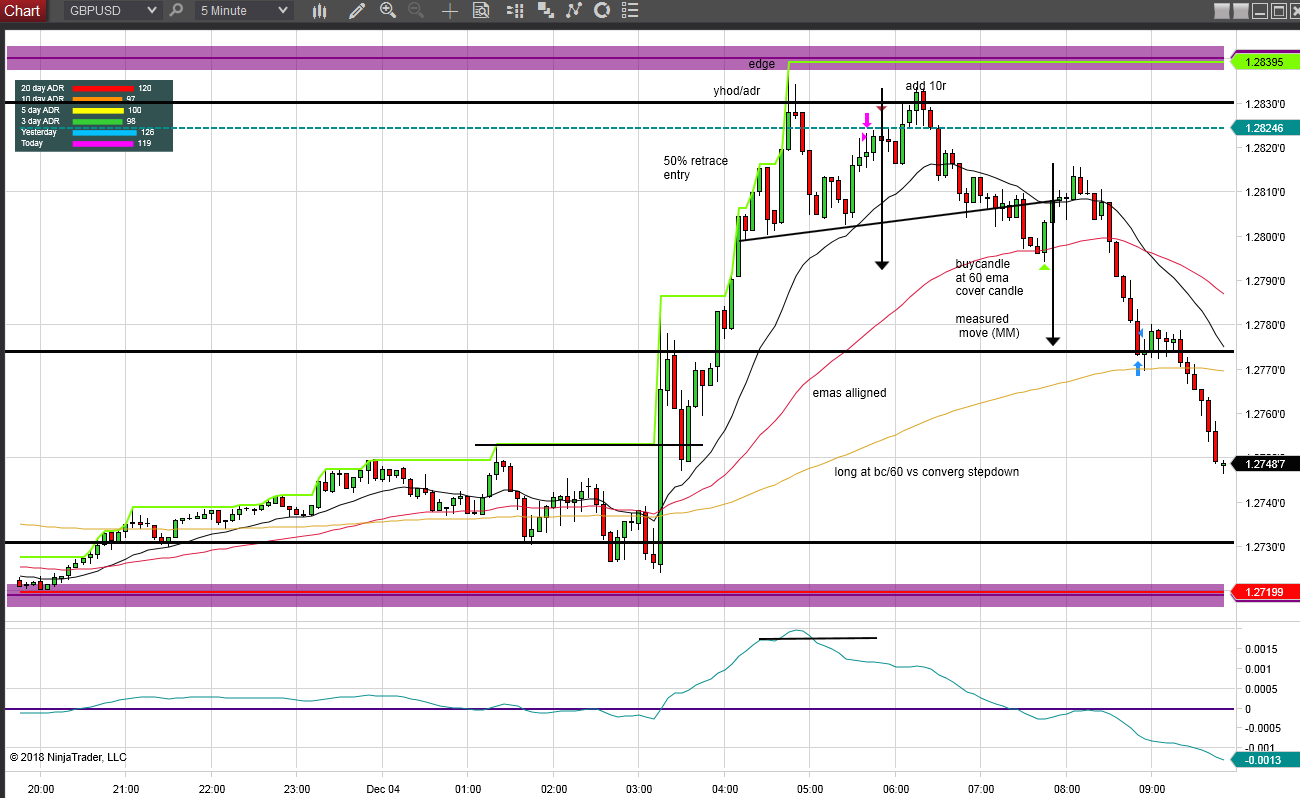Viewport: 1300px width, 798px height.
Task: Open the bar type chart style icon
Action: tap(320, 11)
